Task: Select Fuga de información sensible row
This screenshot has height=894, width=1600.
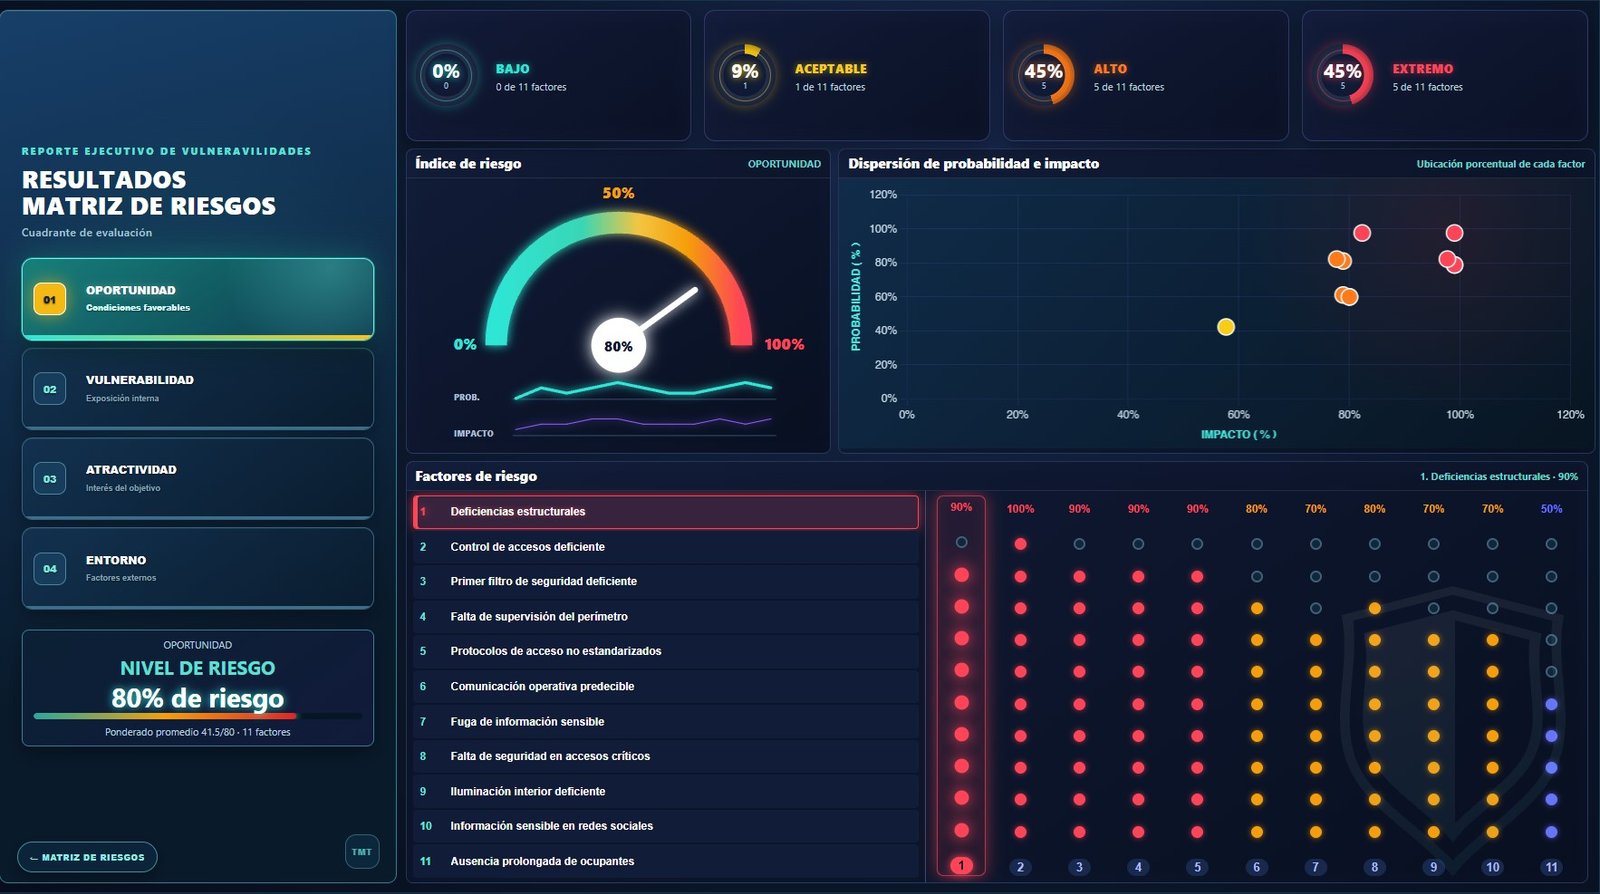Action: [x=666, y=721]
